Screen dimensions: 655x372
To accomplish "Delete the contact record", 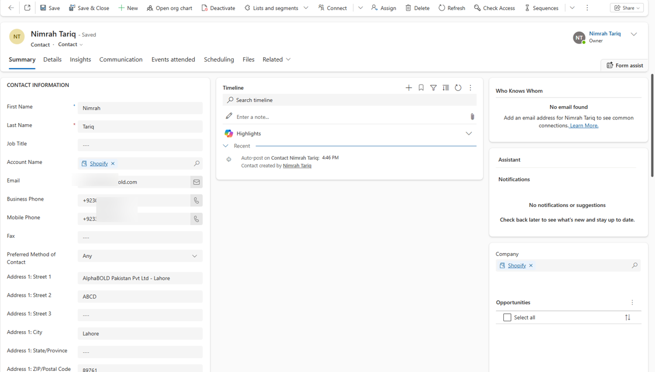I will pyautogui.click(x=417, y=8).
